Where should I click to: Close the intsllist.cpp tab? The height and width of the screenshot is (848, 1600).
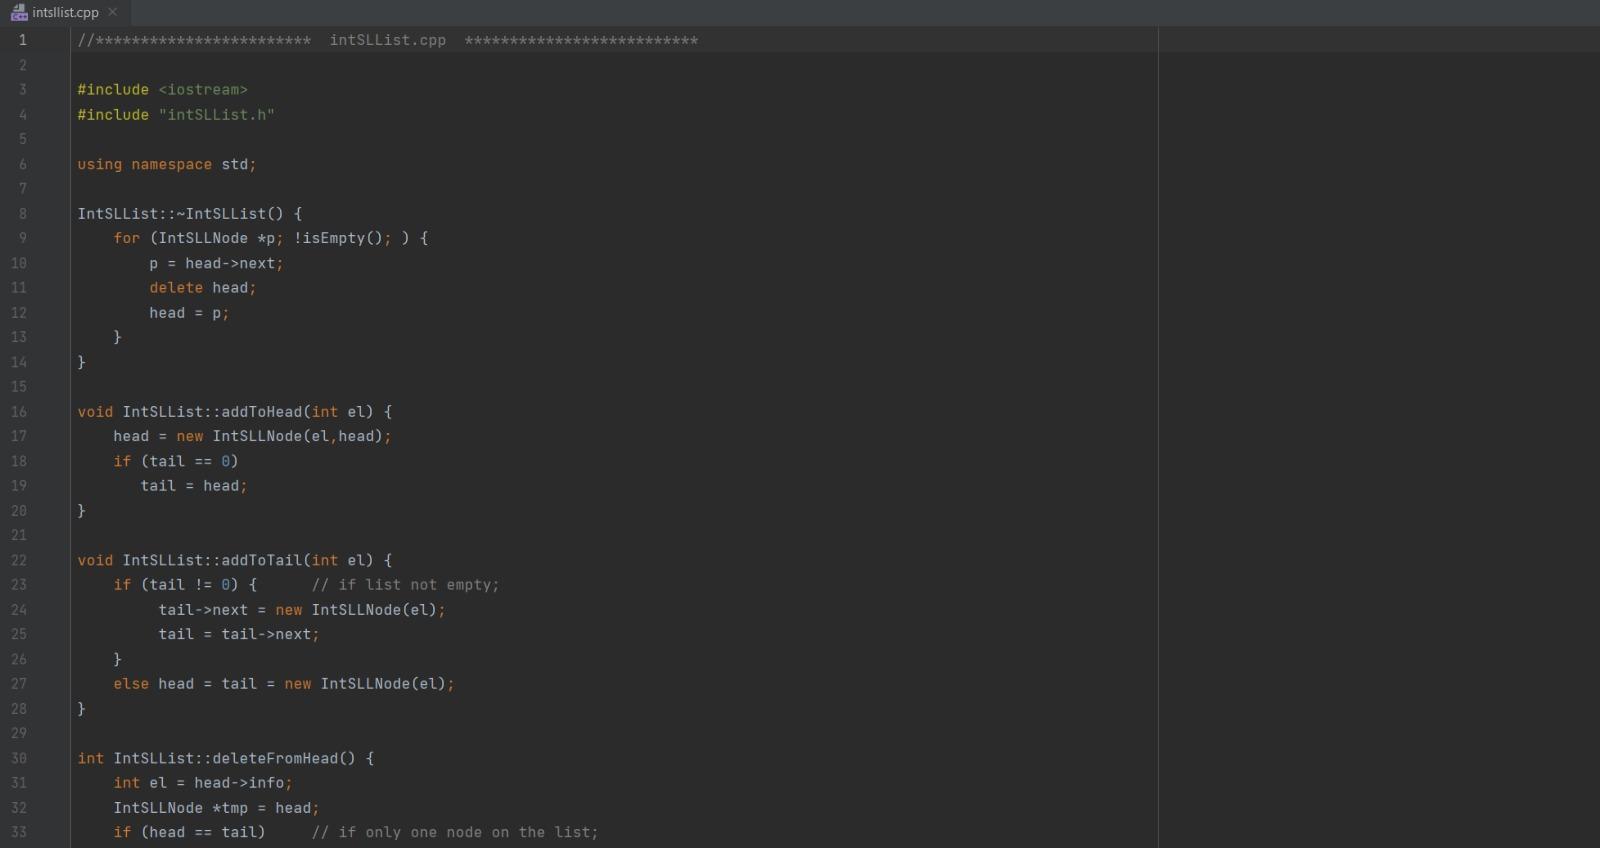pyautogui.click(x=112, y=12)
